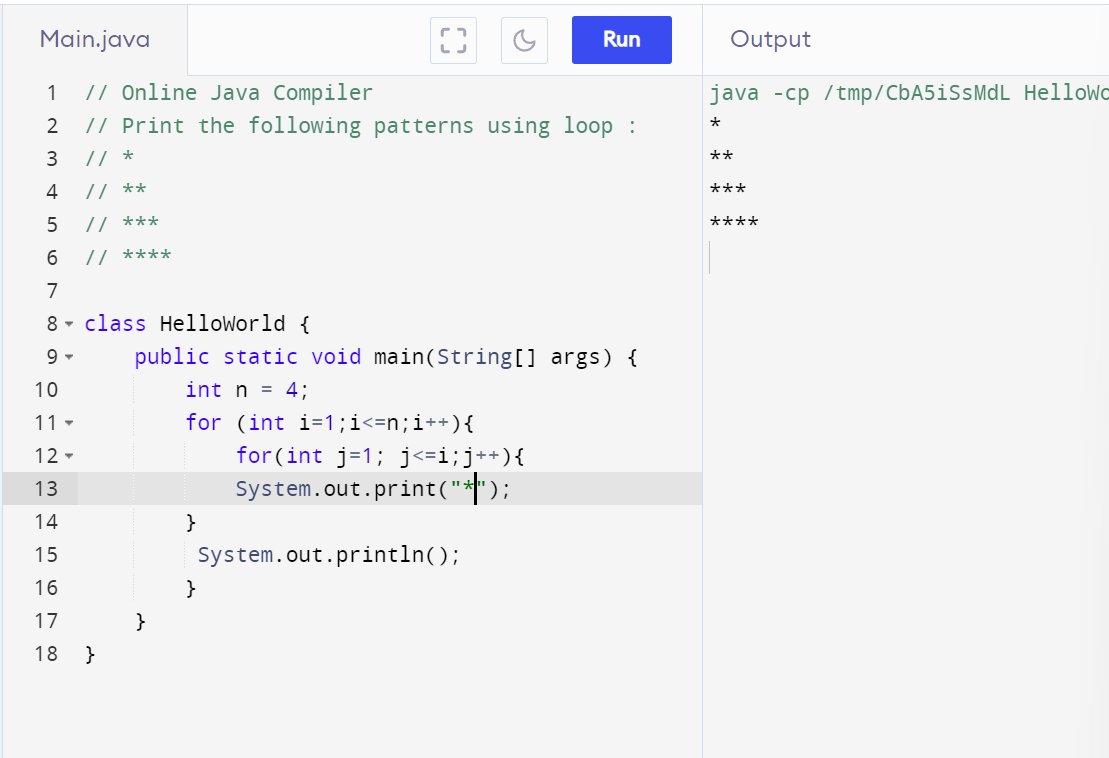Click the '// ***' comment on line 5
This screenshot has height=758, width=1109.
point(122,225)
